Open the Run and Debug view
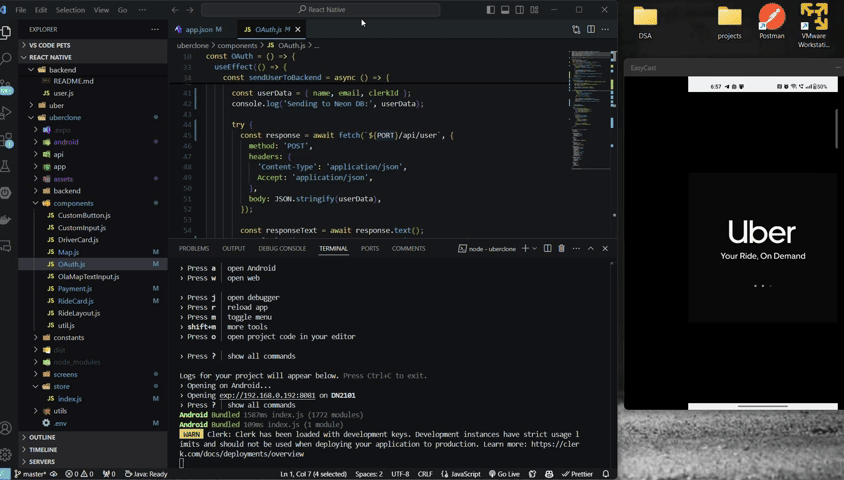844x480 pixels. (7, 113)
